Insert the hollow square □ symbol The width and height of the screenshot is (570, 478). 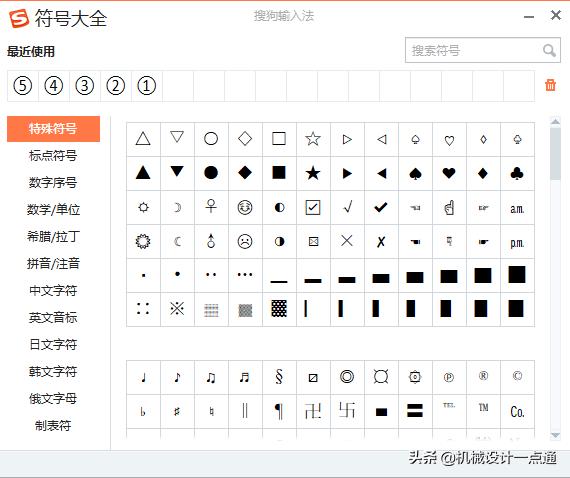[279, 139]
